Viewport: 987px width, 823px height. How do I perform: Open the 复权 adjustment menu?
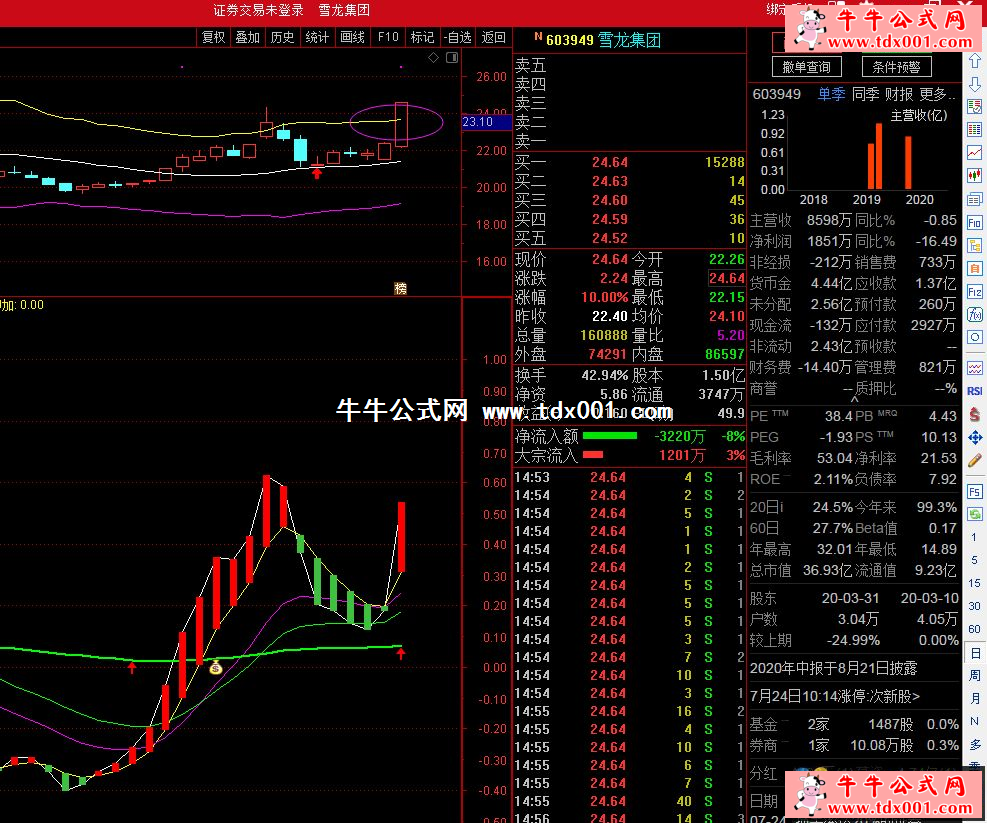213,37
